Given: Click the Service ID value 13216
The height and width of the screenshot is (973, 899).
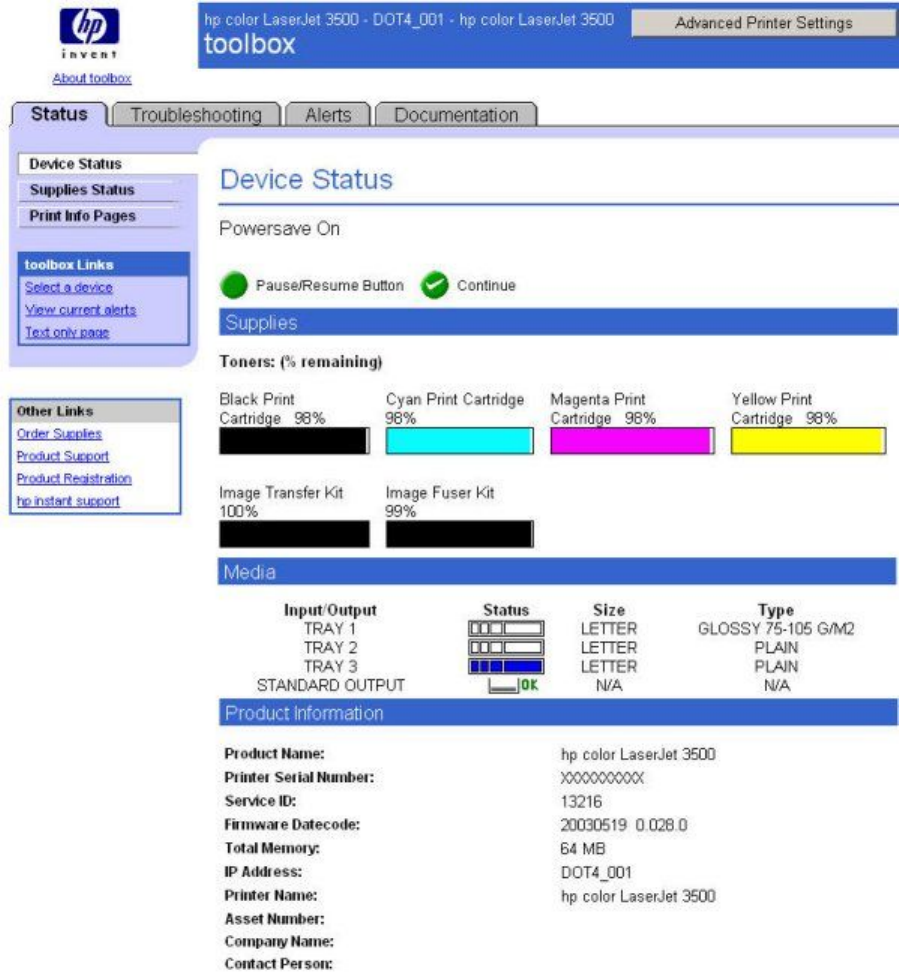Looking at the screenshot, I should pyautogui.click(x=581, y=801).
